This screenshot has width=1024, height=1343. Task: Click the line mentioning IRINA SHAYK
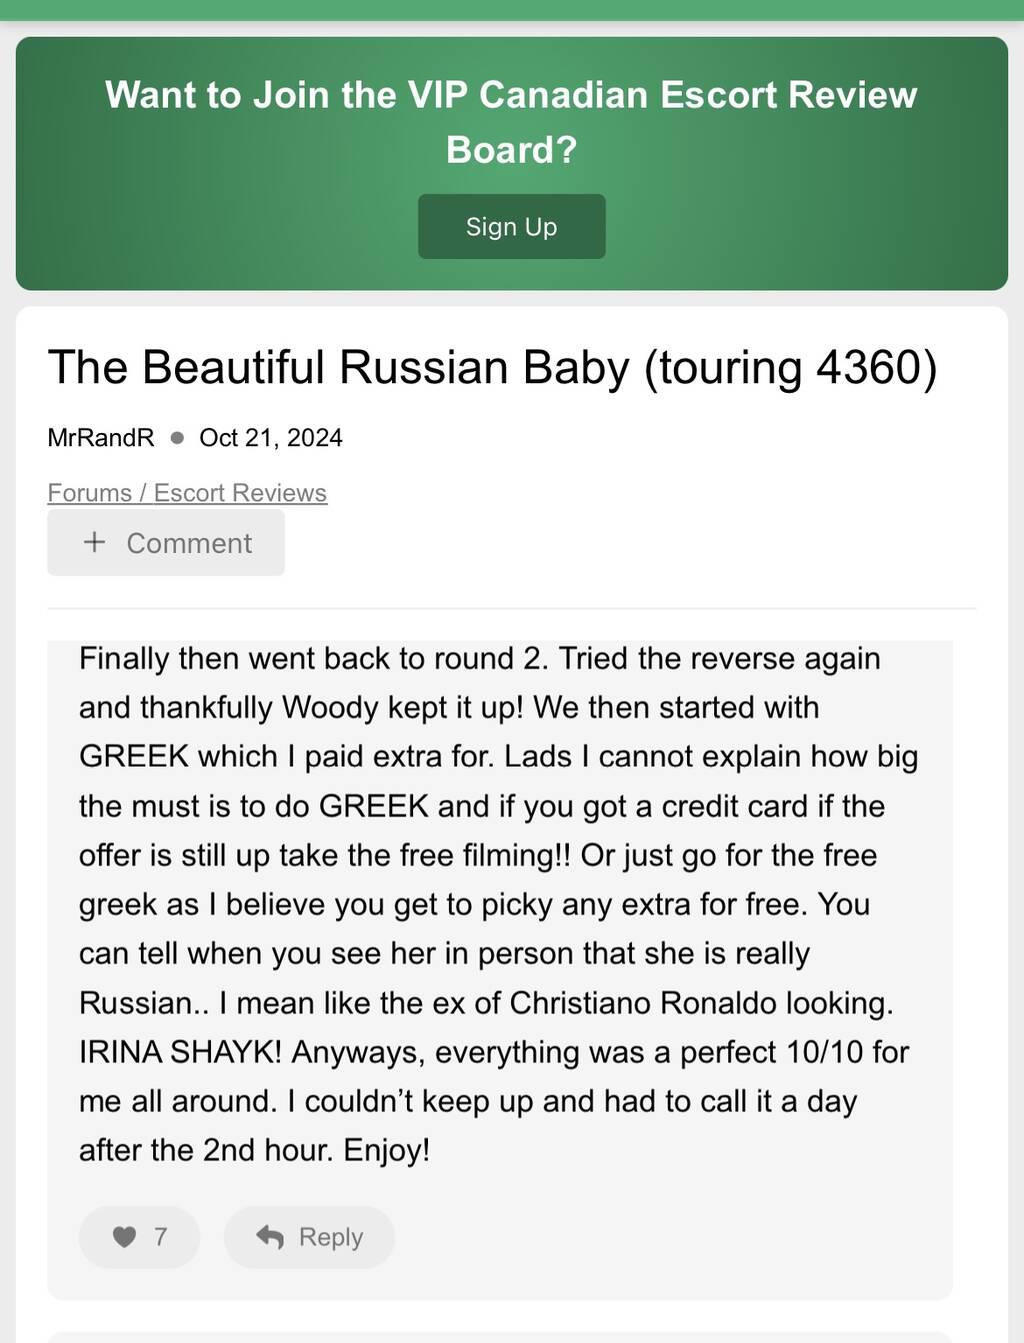coord(494,1052)
